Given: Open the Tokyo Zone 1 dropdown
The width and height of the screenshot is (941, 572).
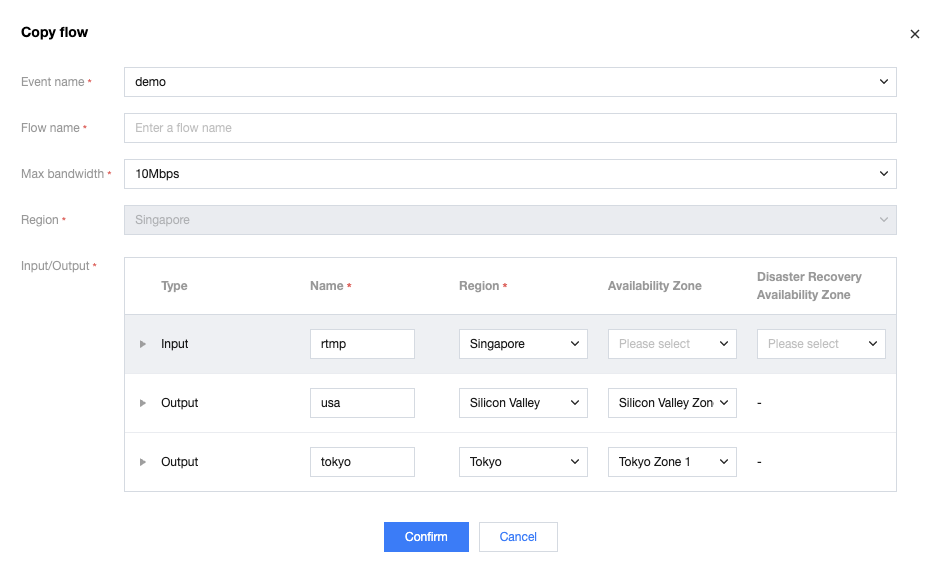Looking at the screenshot, I should point(672,462).
